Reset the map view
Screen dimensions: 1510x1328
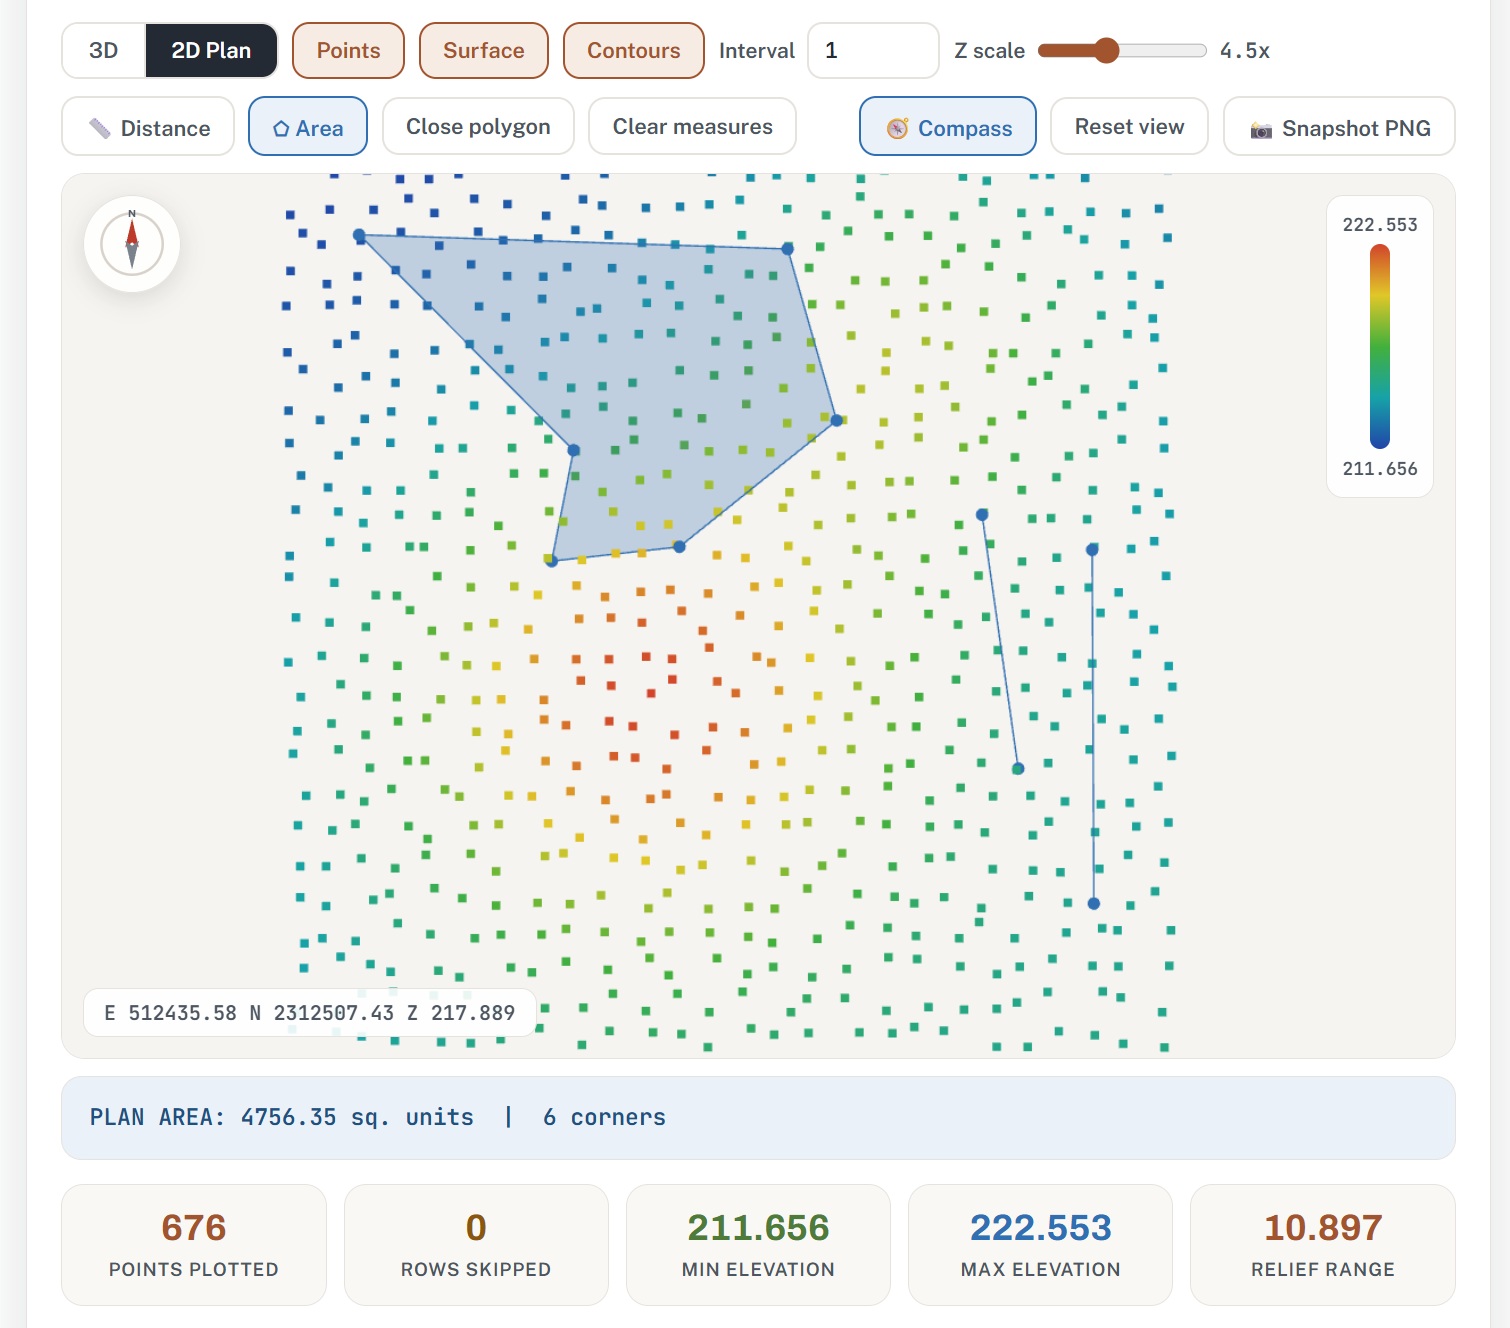pyautogui.click(x=1129, y=126)
